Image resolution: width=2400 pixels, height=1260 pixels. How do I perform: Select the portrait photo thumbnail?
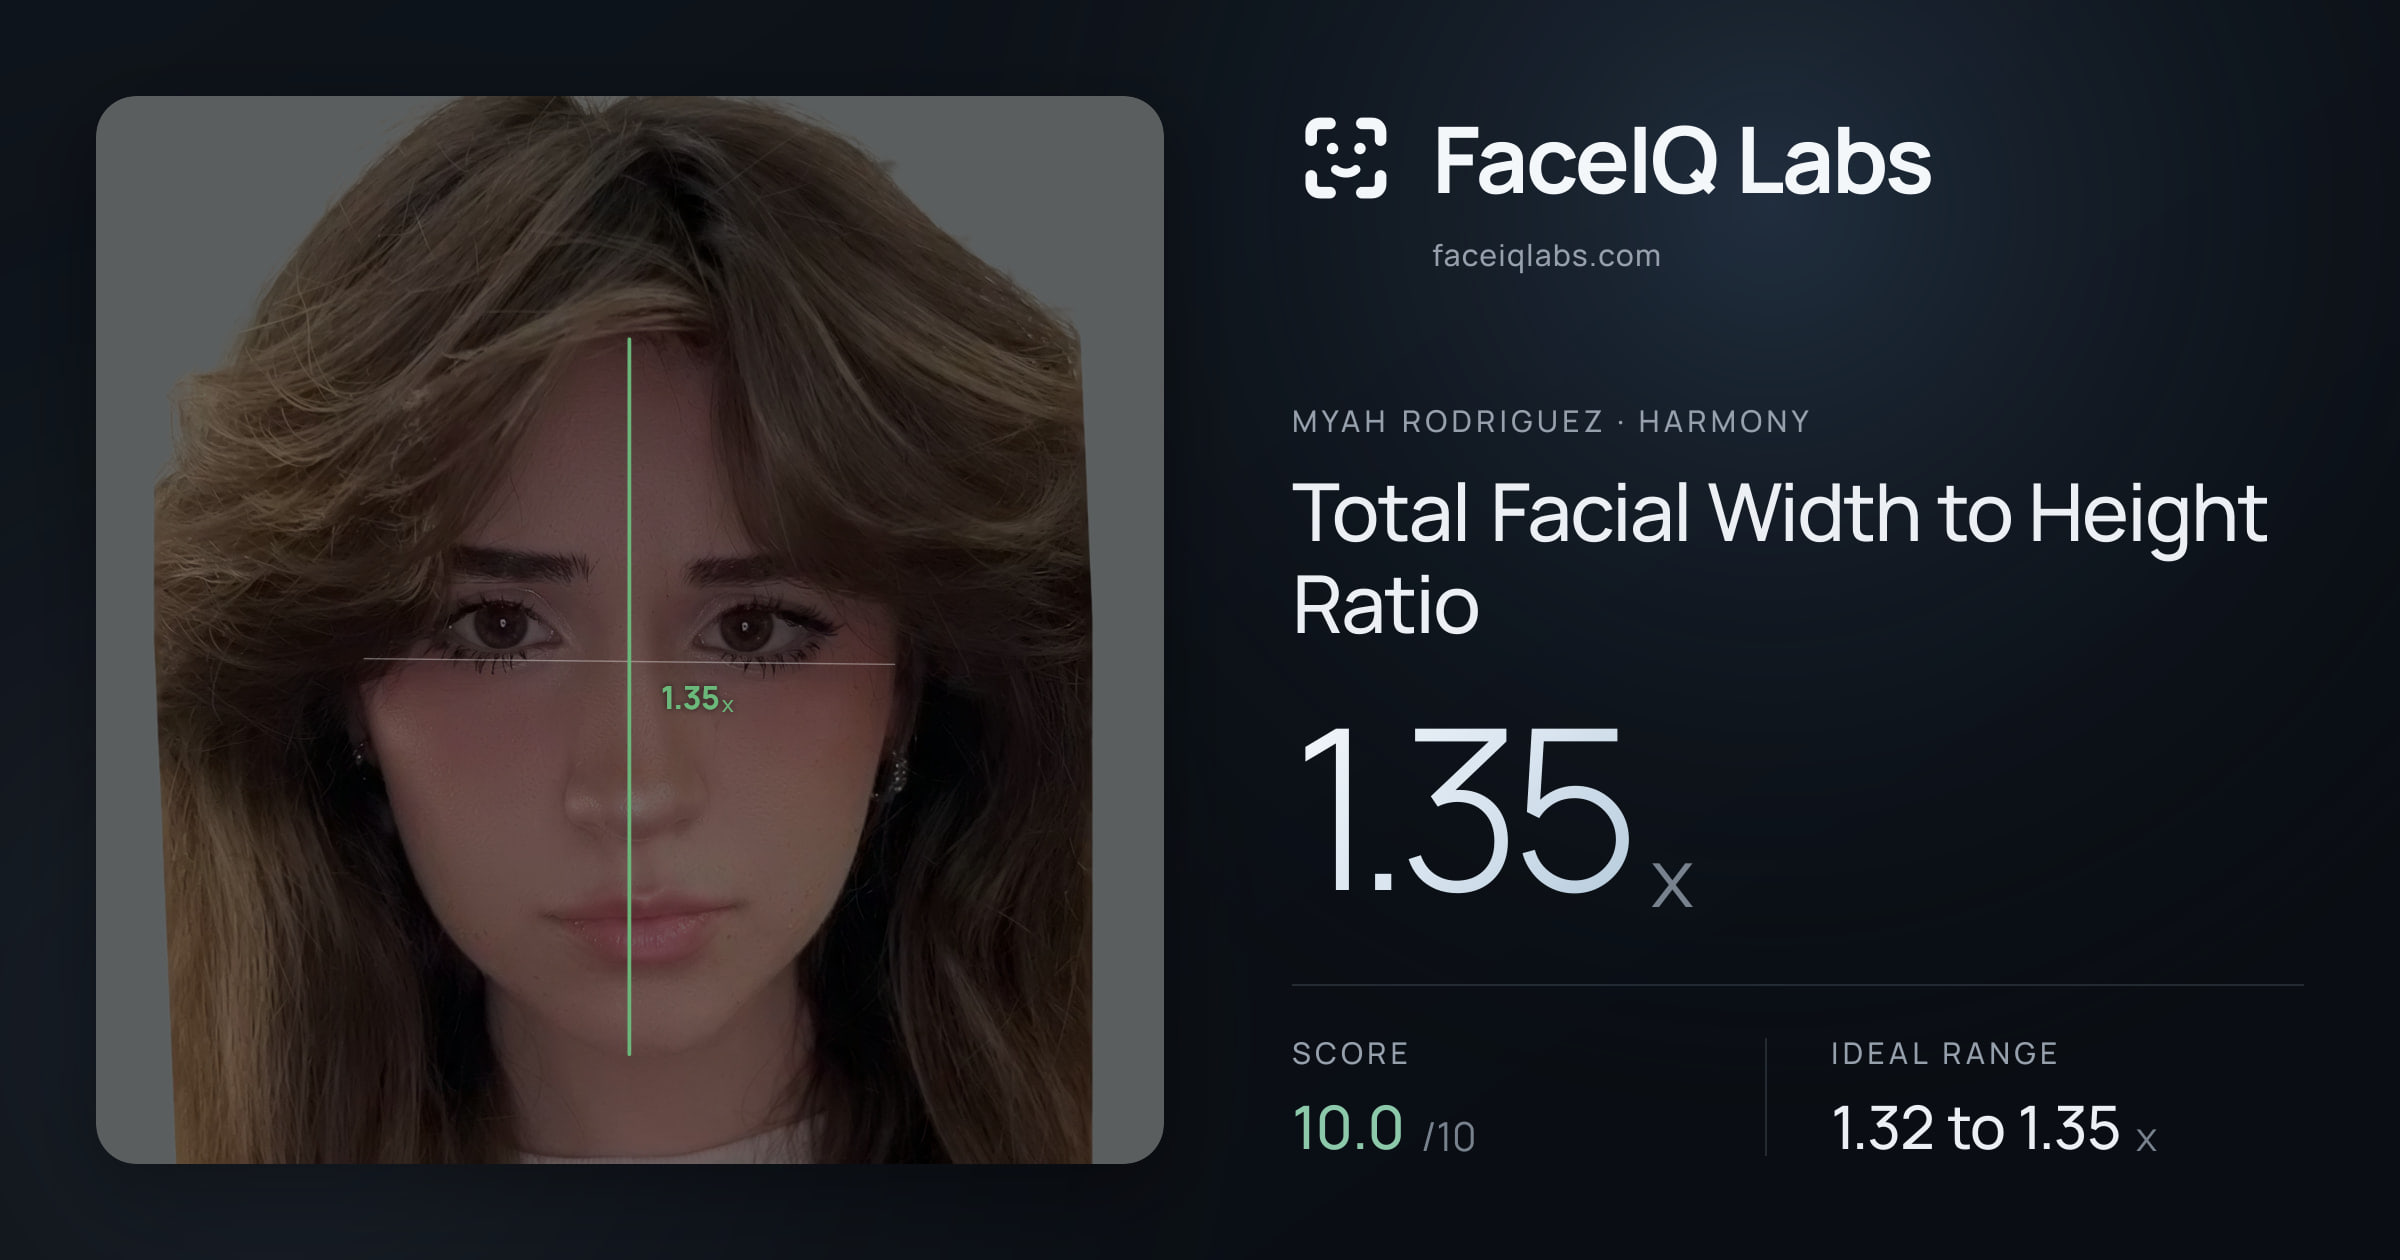coord(630,630)
